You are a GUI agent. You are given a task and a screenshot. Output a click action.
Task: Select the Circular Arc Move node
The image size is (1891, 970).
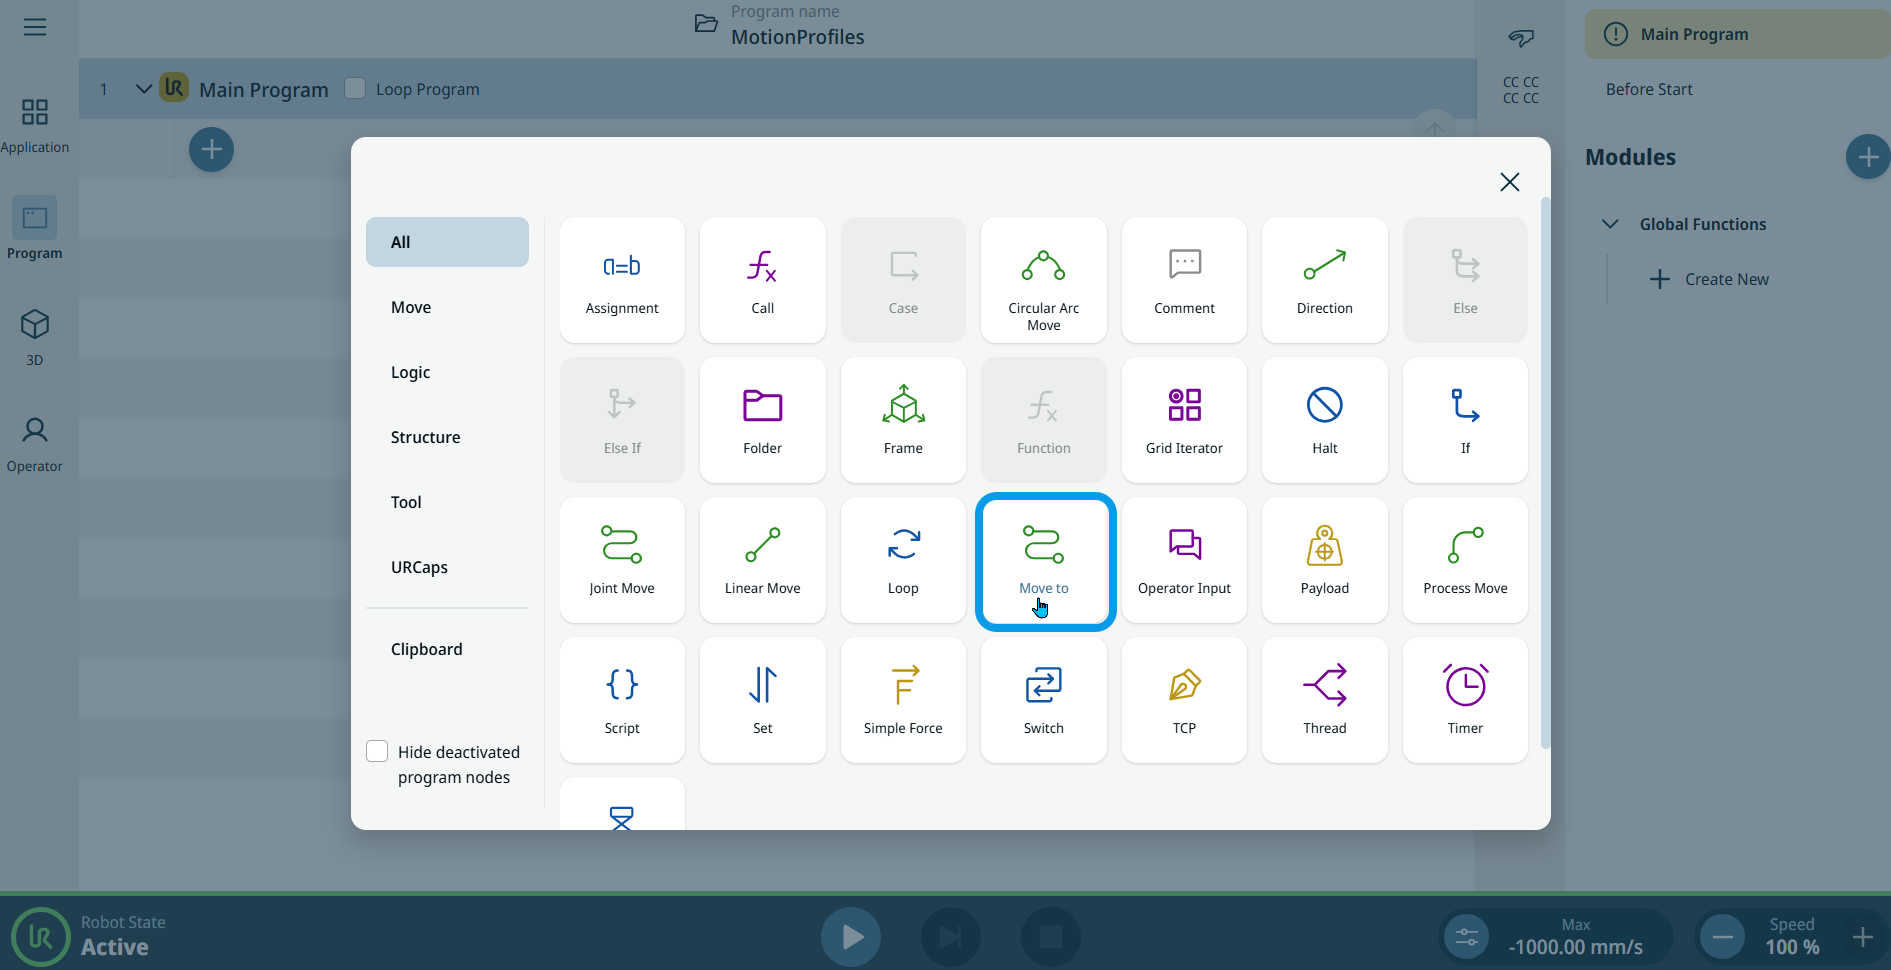click(x=1043, y=280)
